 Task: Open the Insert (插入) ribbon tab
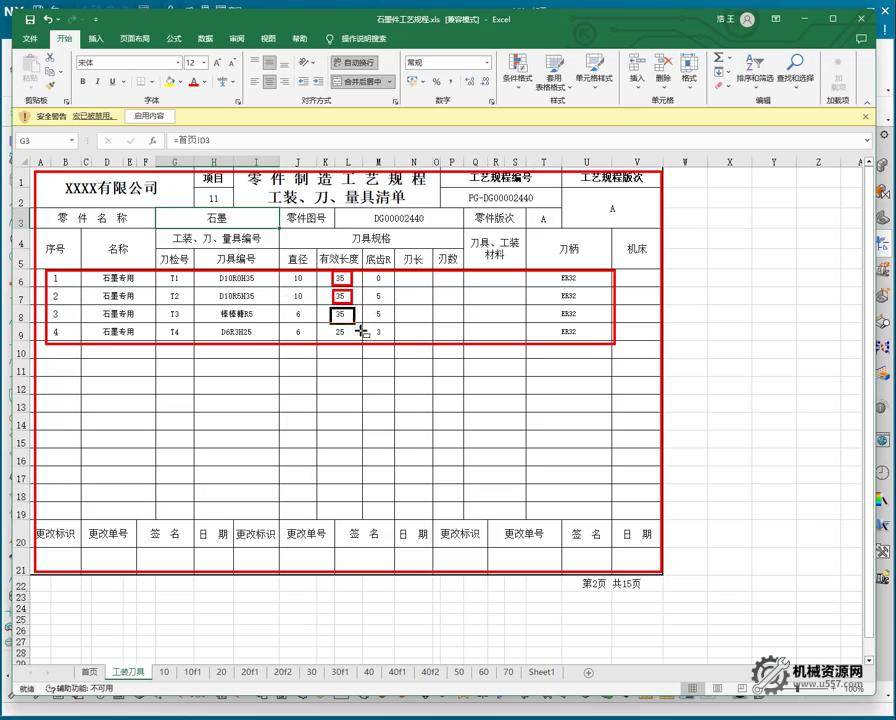coord(96,39)
